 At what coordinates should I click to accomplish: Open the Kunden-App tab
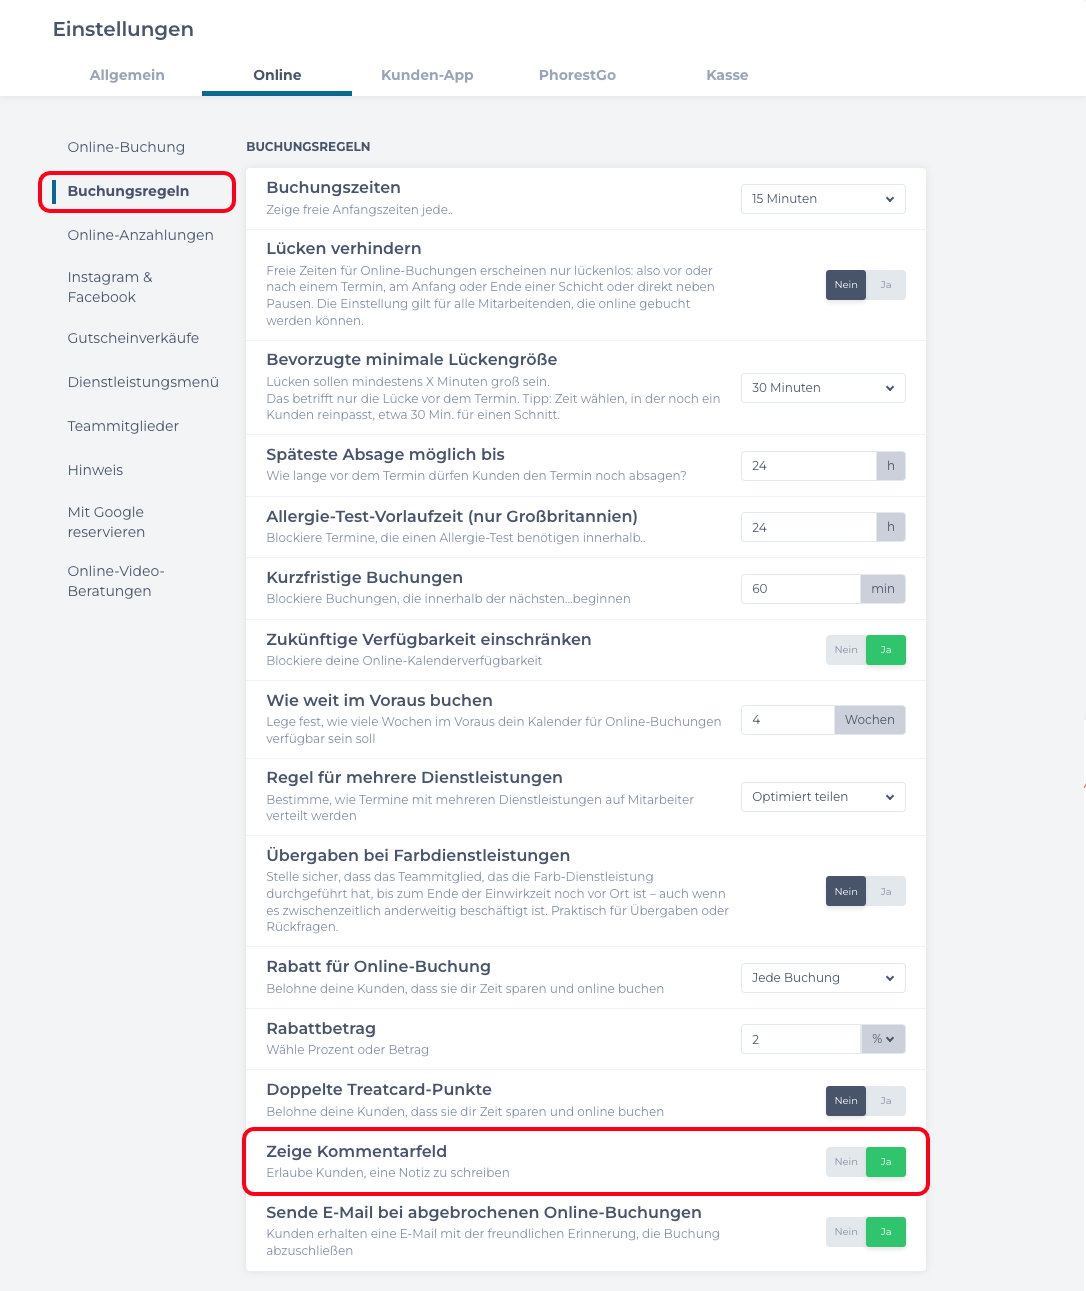coord(427,75)
